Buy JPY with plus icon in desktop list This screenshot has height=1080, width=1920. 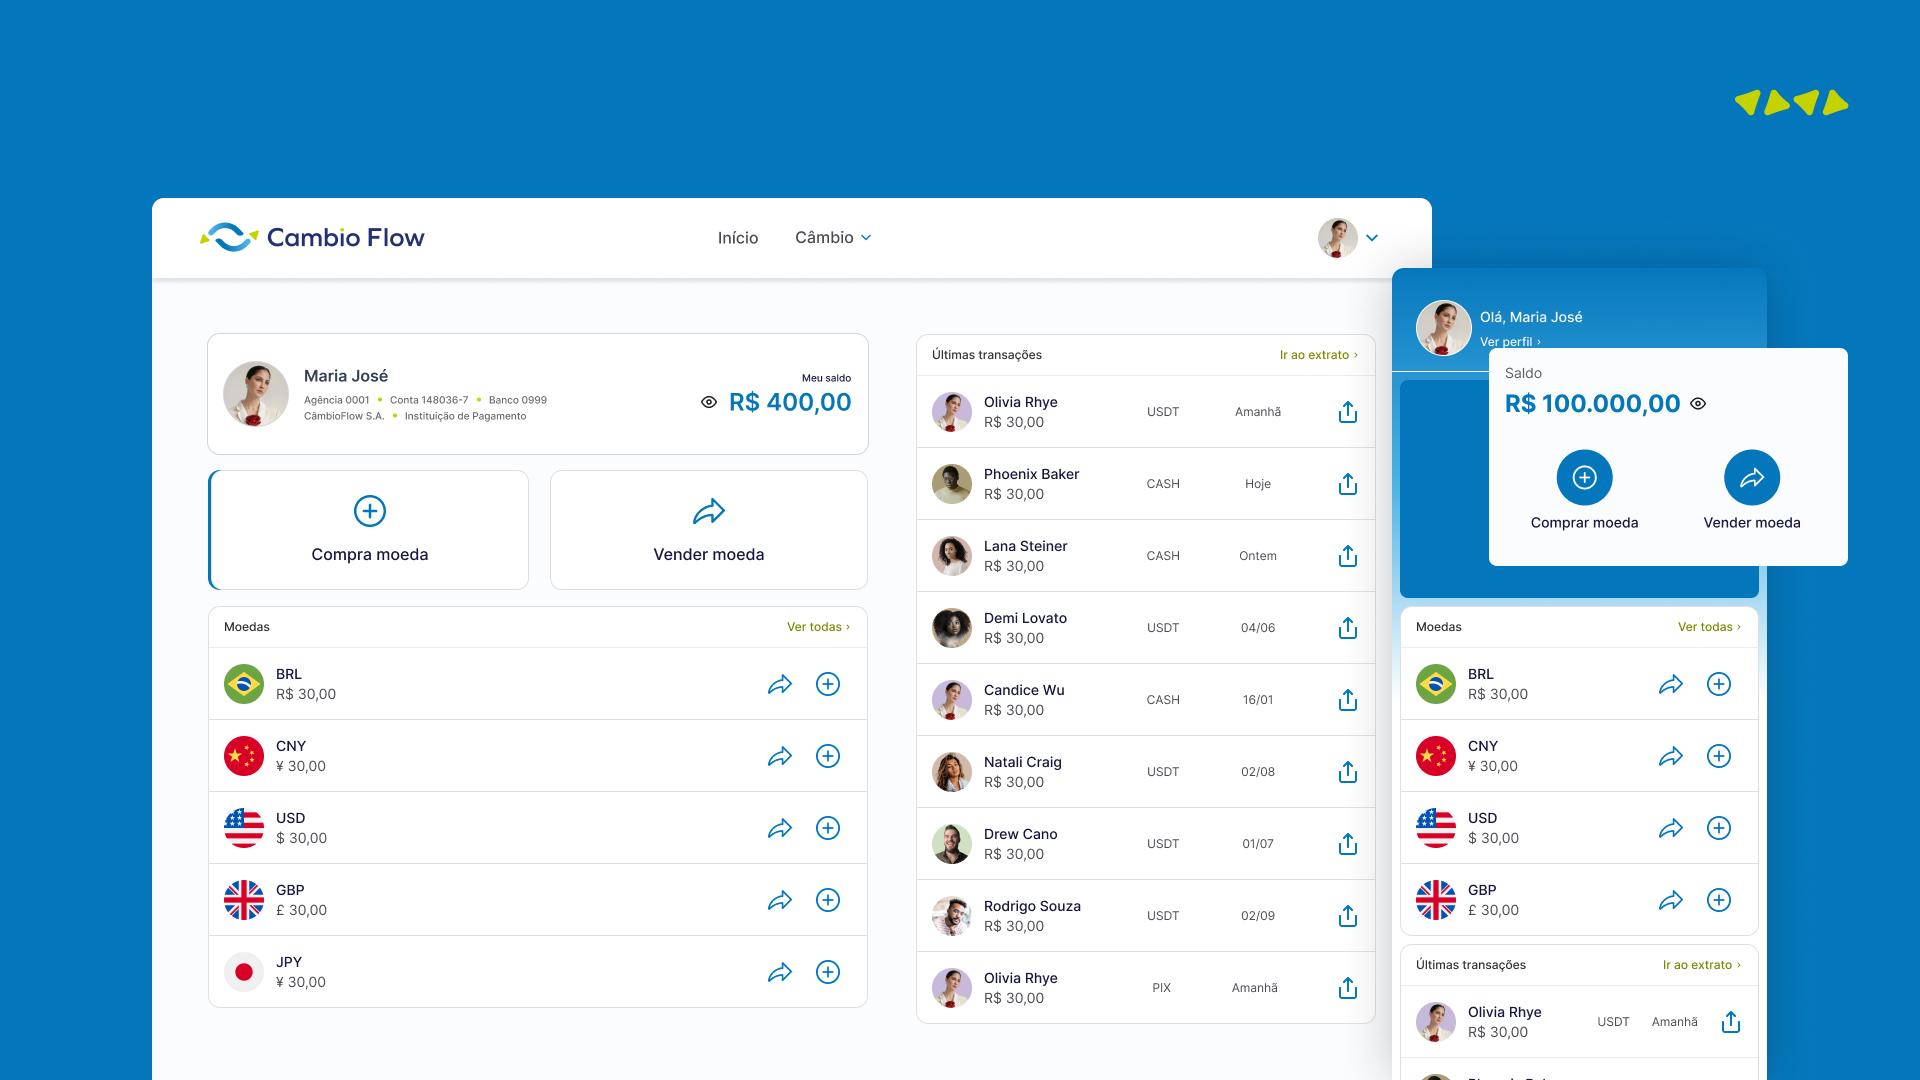[828, 972]
